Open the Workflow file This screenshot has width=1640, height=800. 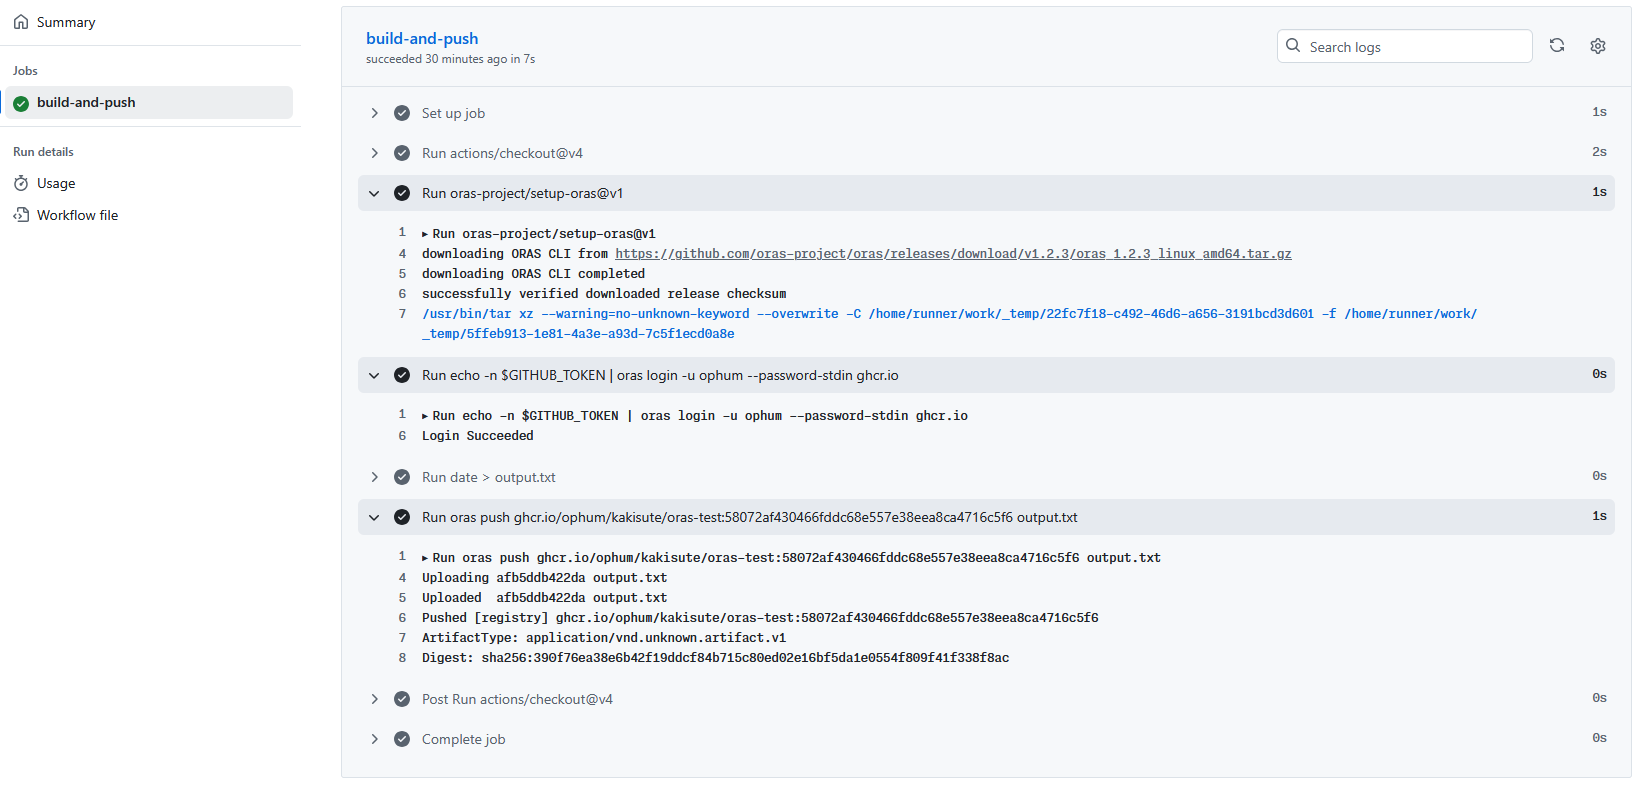[77, 215]
